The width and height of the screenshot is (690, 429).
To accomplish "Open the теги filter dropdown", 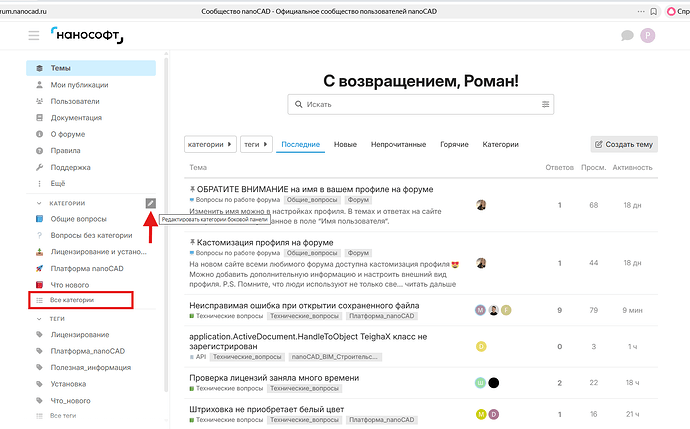I will coord(256,144).
